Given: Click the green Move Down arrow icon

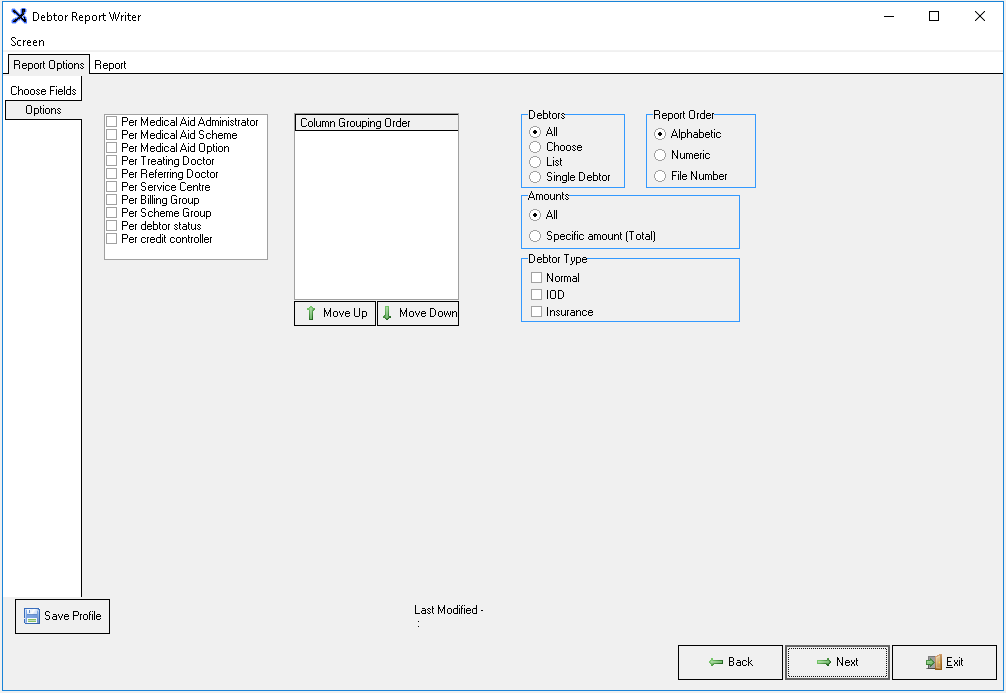Looking at the screenshot, I should 387,313.
